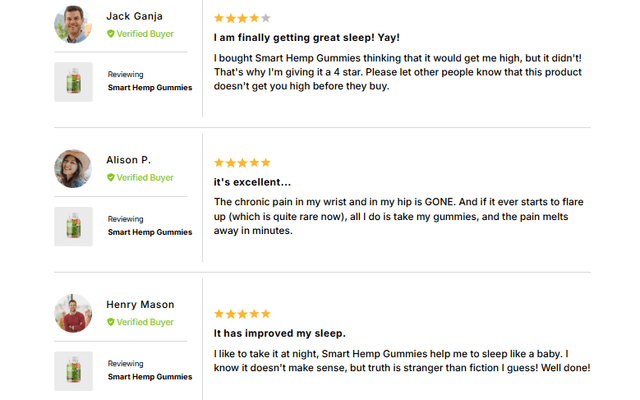
Task: Click Jack Ganja's profile photo
Action: coord(73,25)
